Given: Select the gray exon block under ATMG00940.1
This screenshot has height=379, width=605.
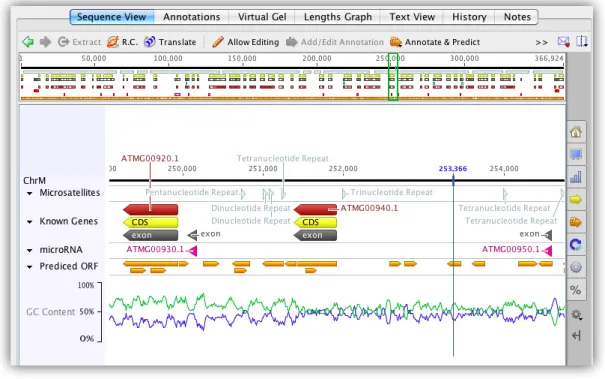Looking at the screenshot, I should tap(315, 235).
